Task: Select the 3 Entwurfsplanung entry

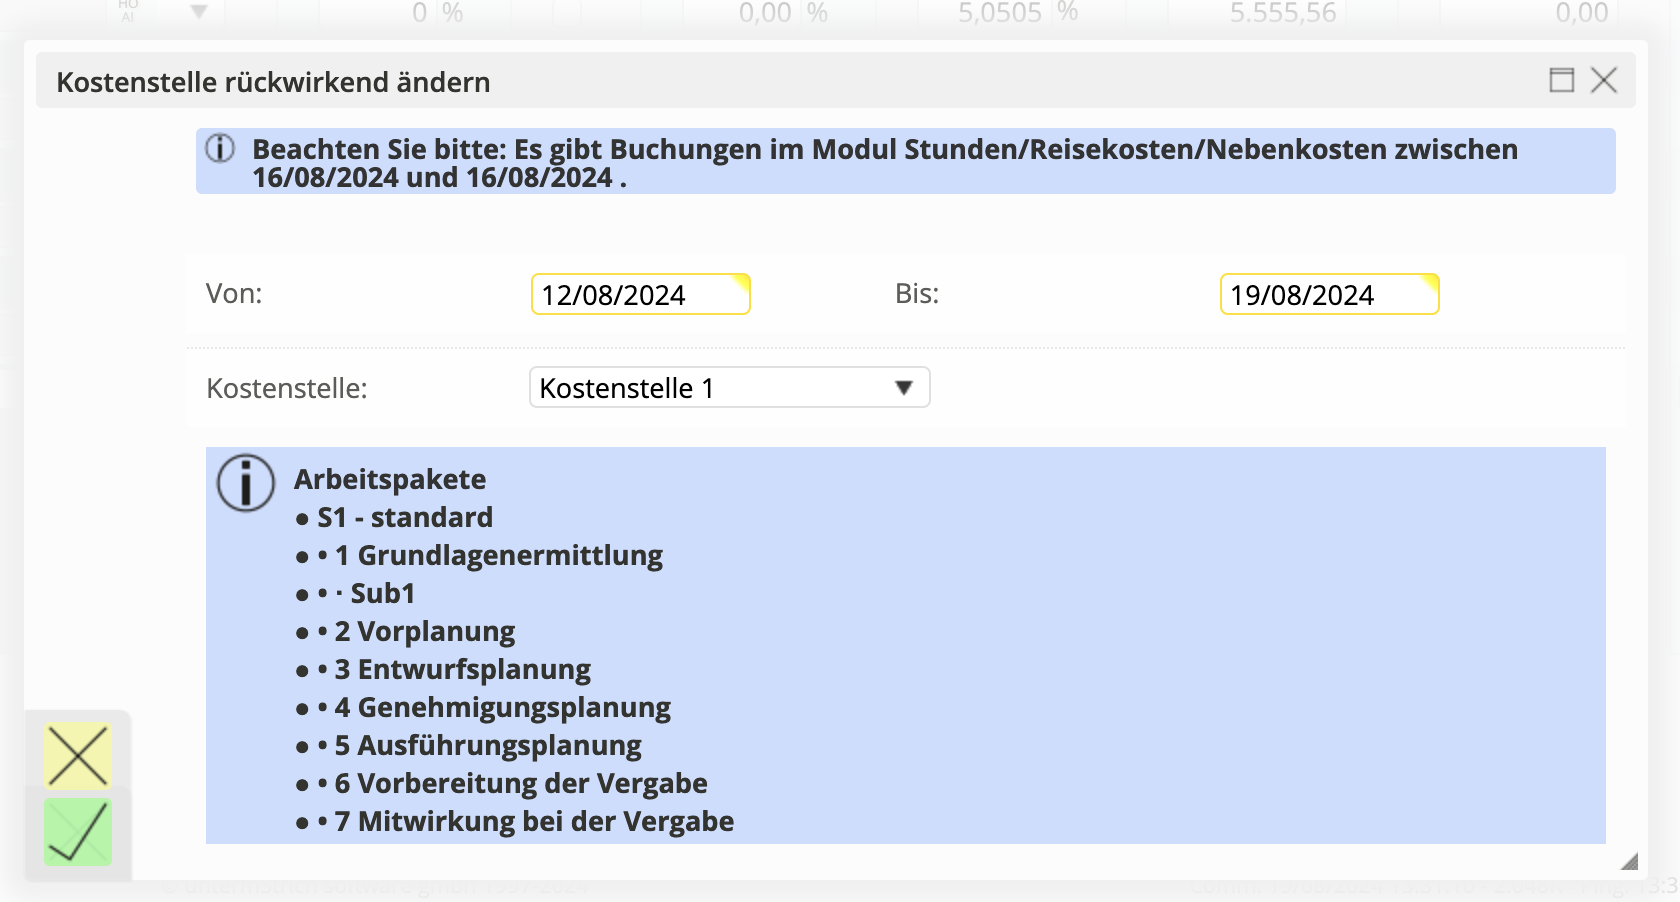Action: click(x=462, y=670)
